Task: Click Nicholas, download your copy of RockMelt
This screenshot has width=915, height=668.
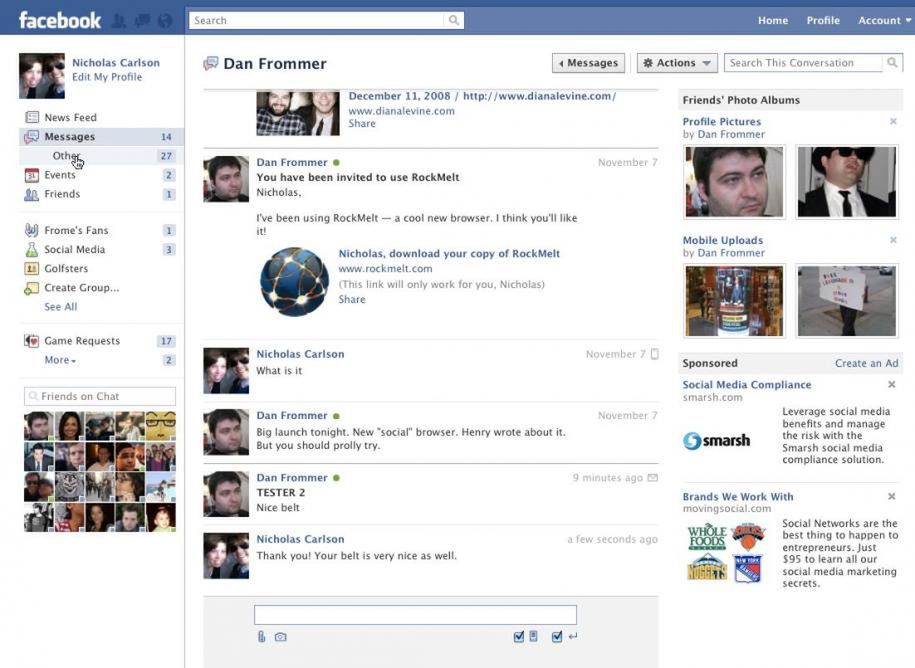Action: pyautogui.click(x=449, y=253)
